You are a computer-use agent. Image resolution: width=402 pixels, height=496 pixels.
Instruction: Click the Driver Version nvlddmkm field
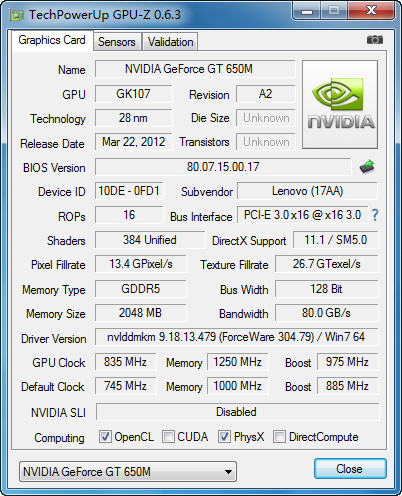click(237, 337)
